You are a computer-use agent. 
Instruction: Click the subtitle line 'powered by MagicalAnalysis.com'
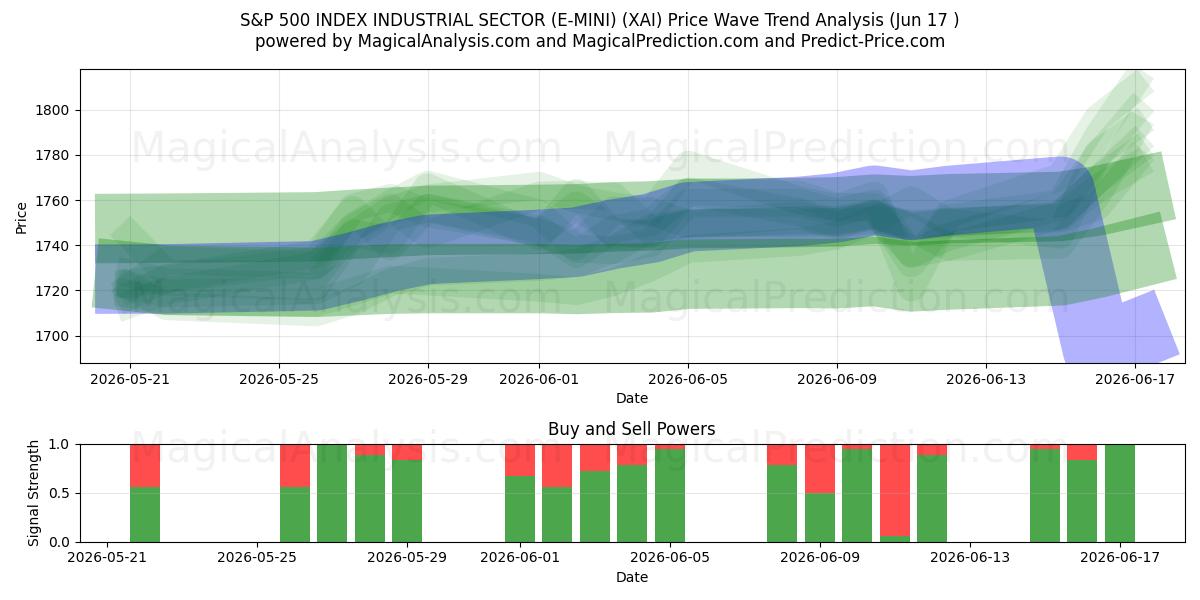coord(600,41)
